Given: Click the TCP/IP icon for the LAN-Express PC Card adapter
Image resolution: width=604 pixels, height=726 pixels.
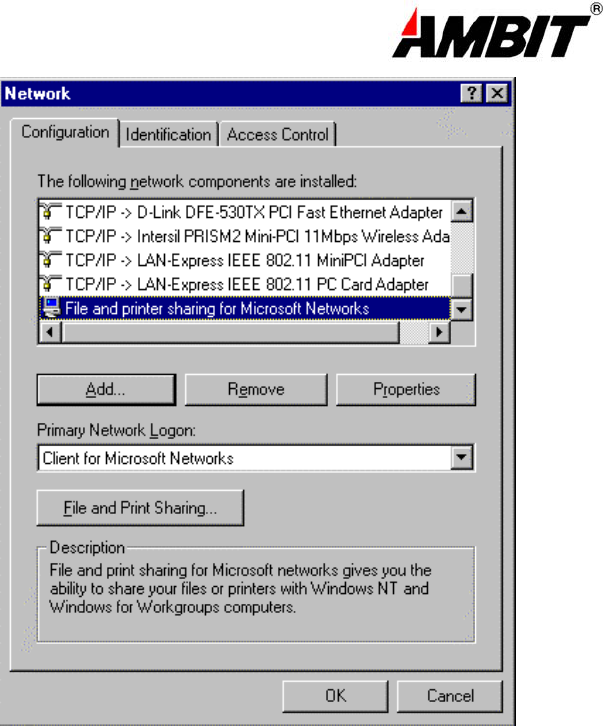Looking at the screenshot, I should pos(50,284).
